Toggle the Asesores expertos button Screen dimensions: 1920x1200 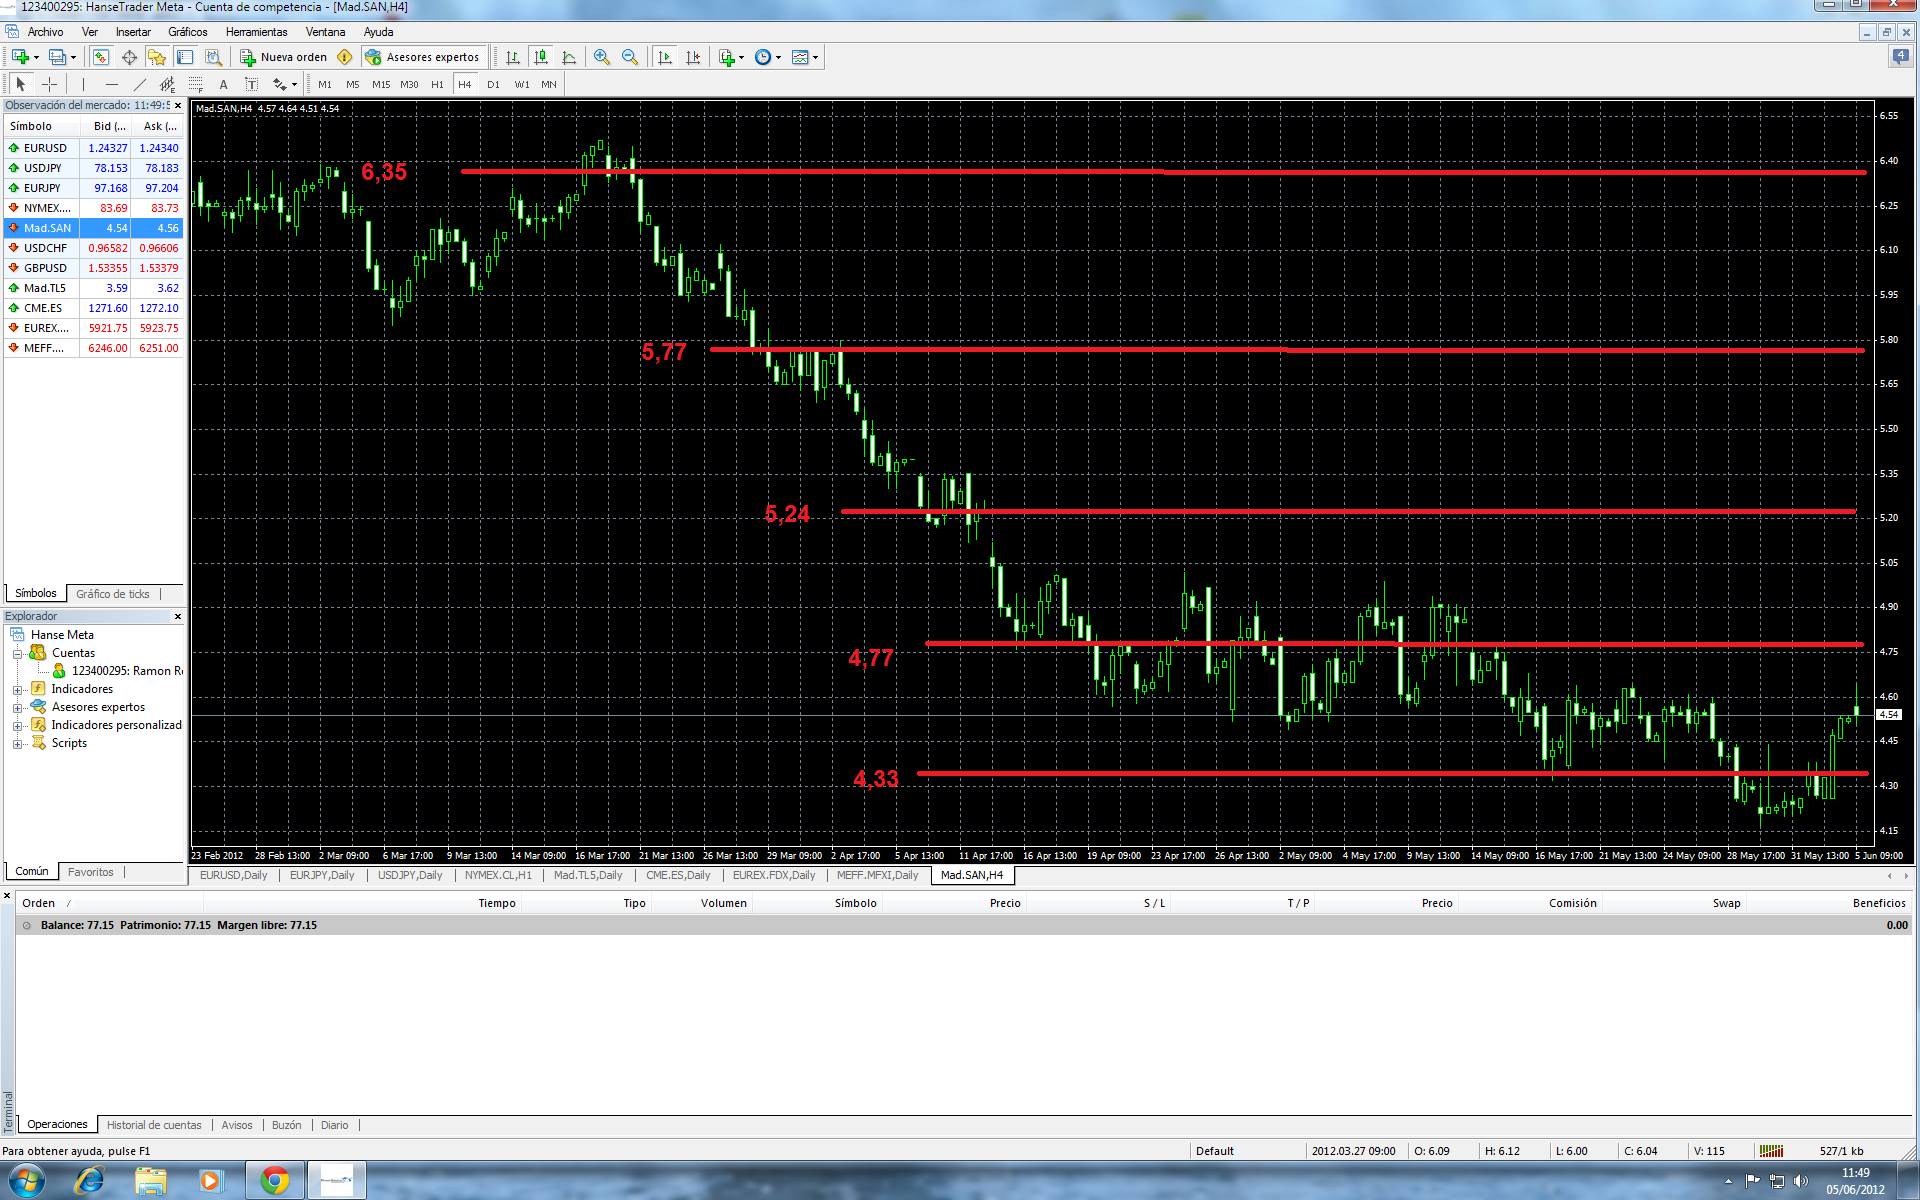pyautogui.click(x=423, y=57)
